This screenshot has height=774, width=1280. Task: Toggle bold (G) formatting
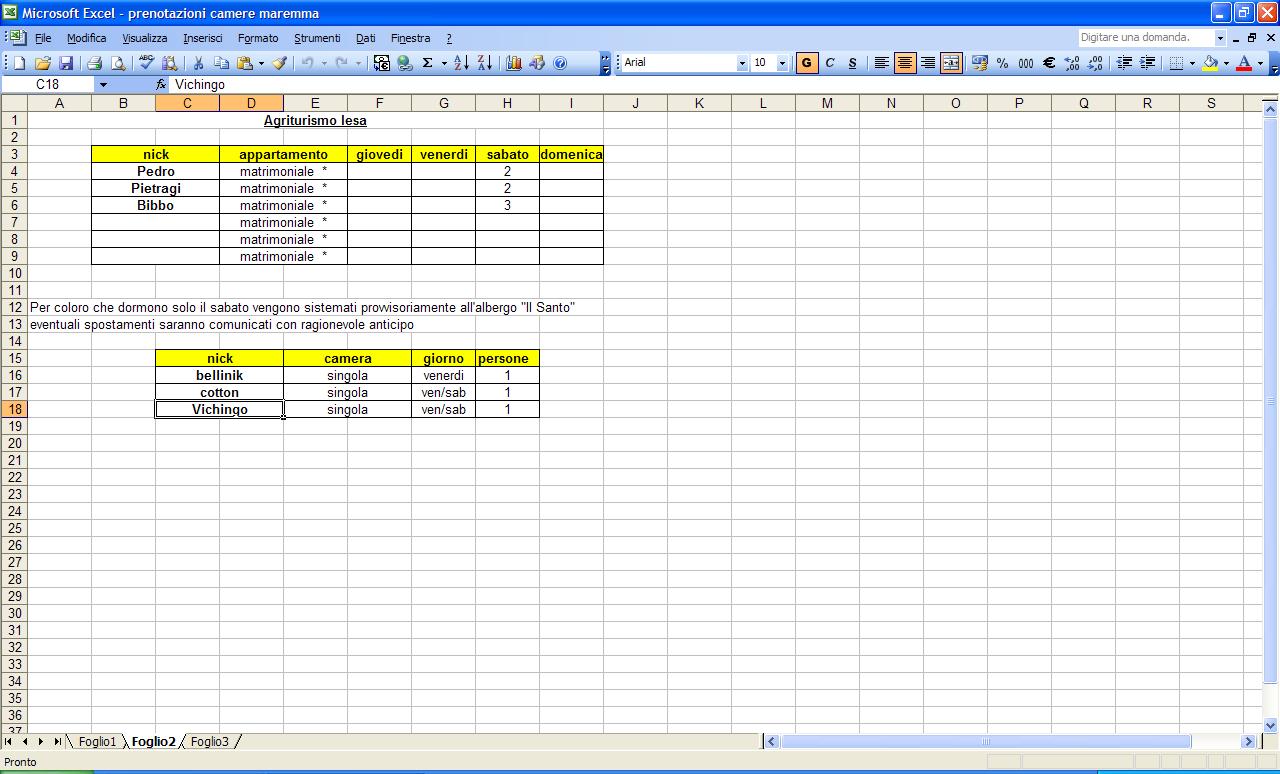click(x=806, y=63)
